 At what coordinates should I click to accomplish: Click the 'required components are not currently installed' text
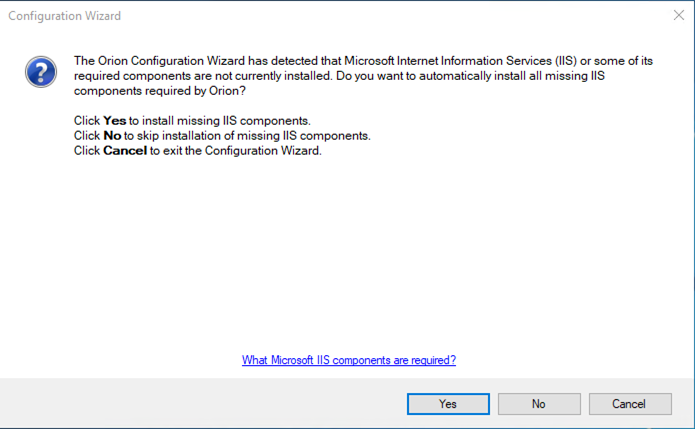pyautogui.click(x=203, y=76)
